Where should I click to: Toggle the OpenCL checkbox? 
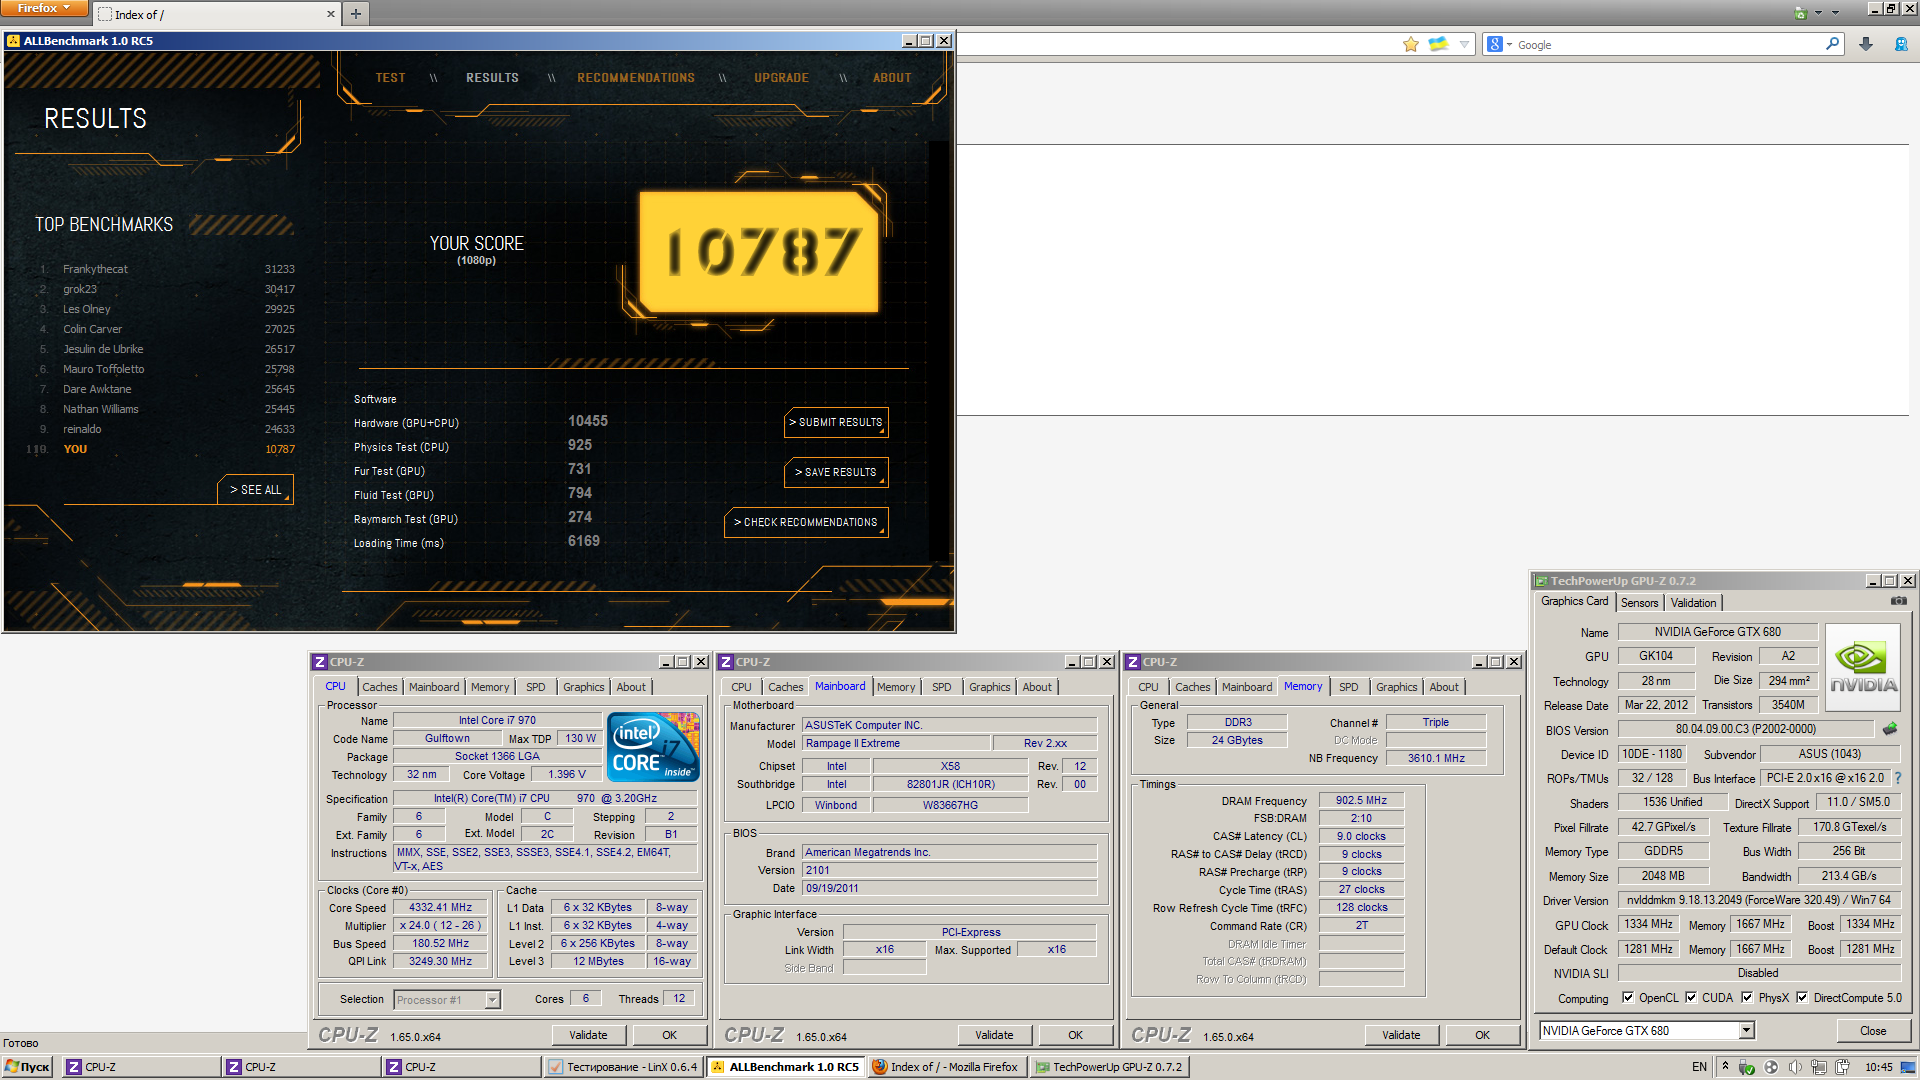click(1628, 997)
